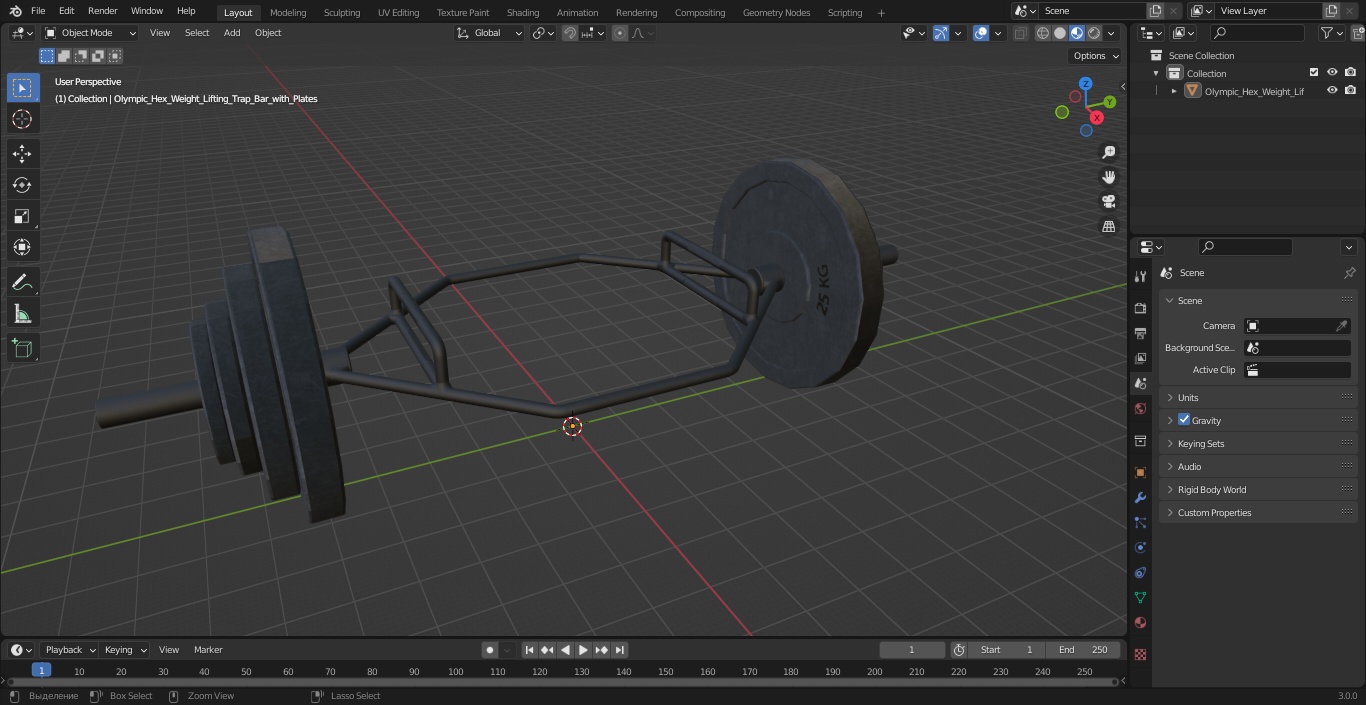The height and width of the screenshot is (705, 1366).
Task: Switch to Rendered viewport shading
Action: [x=1094, y=33]
